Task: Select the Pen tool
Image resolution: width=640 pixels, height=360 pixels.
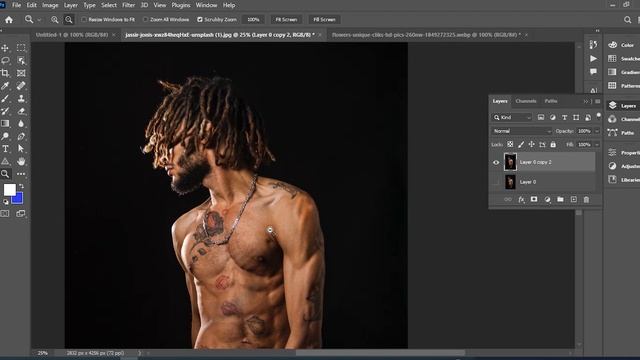Action: (x=21, y=136)
